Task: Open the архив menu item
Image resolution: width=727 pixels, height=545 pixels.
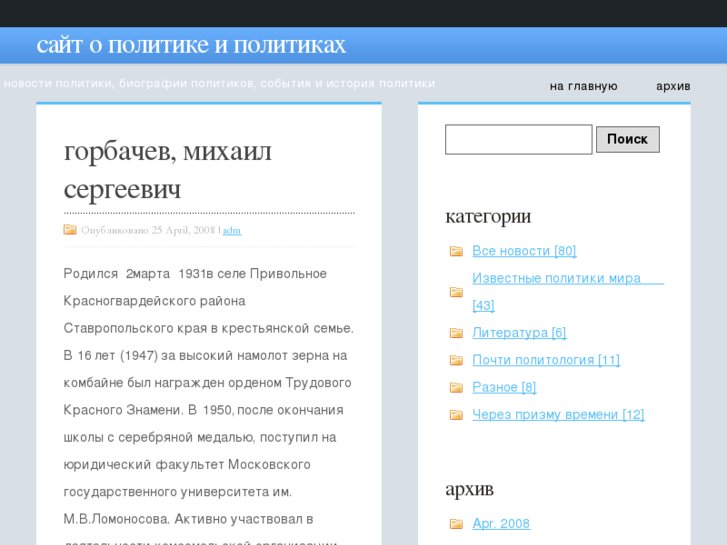Action: click(673, 86)
